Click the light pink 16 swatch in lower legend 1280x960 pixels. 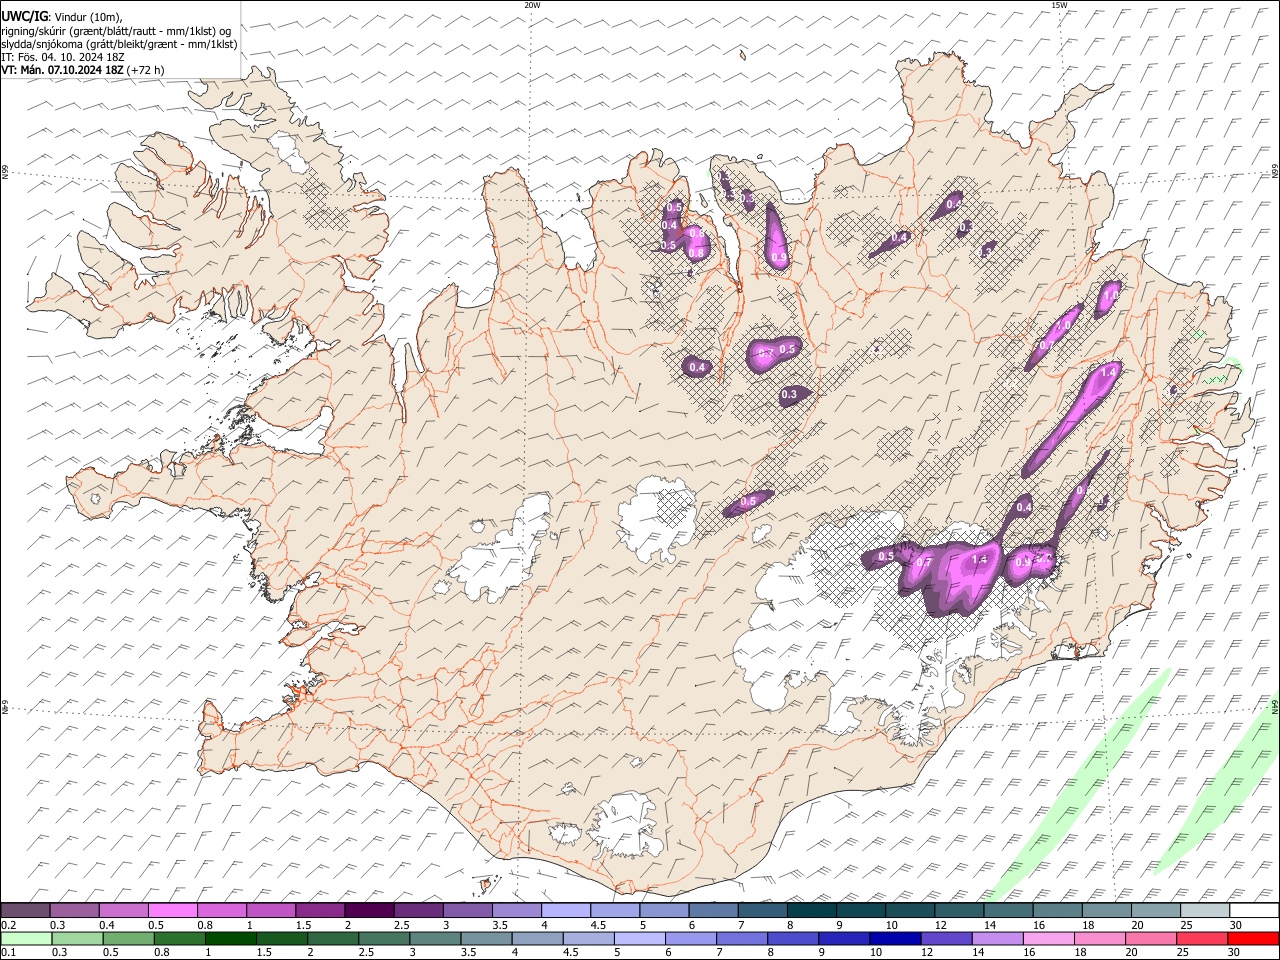click(x=1048, y=938)
